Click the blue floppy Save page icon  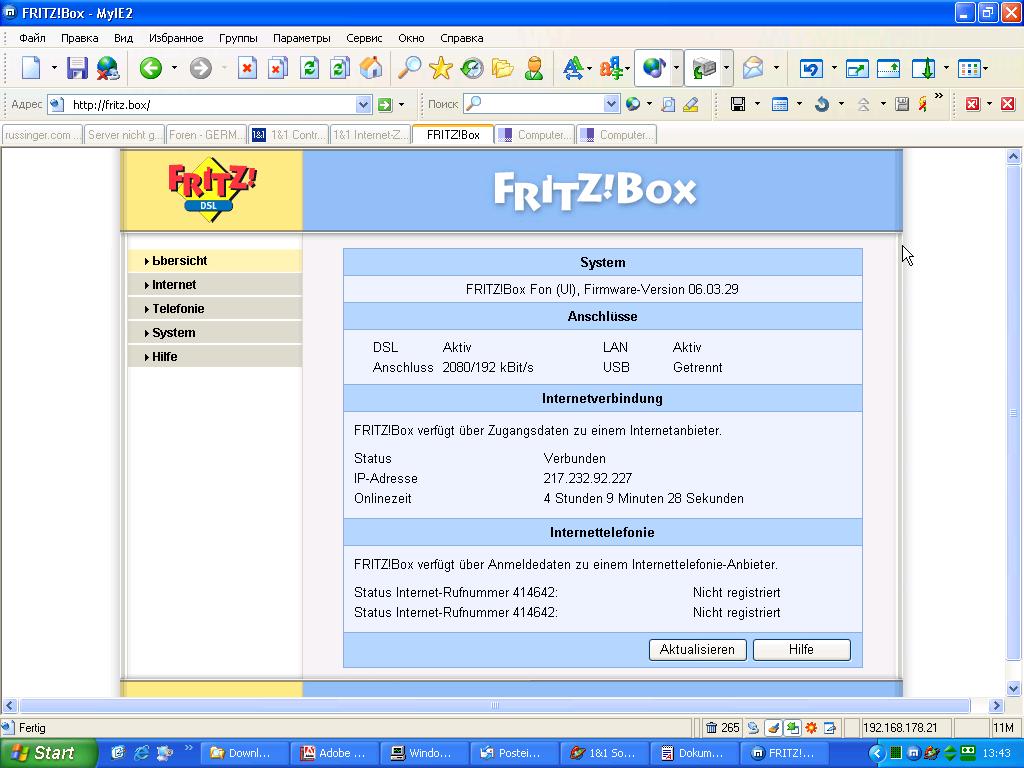tap(77, 68)
